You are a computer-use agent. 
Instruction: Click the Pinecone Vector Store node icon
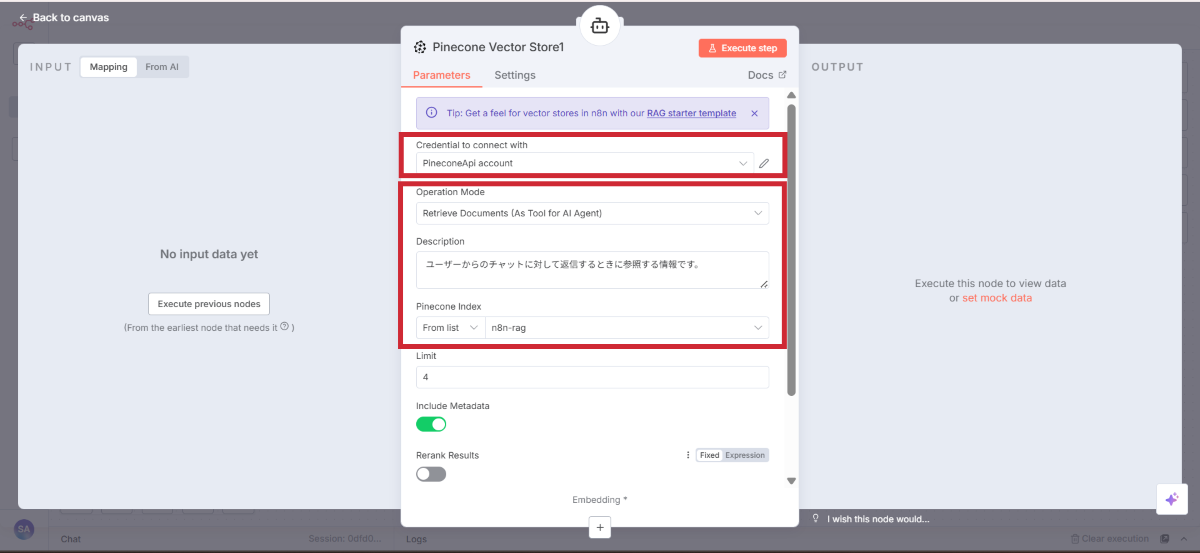[x=420, y=47]
